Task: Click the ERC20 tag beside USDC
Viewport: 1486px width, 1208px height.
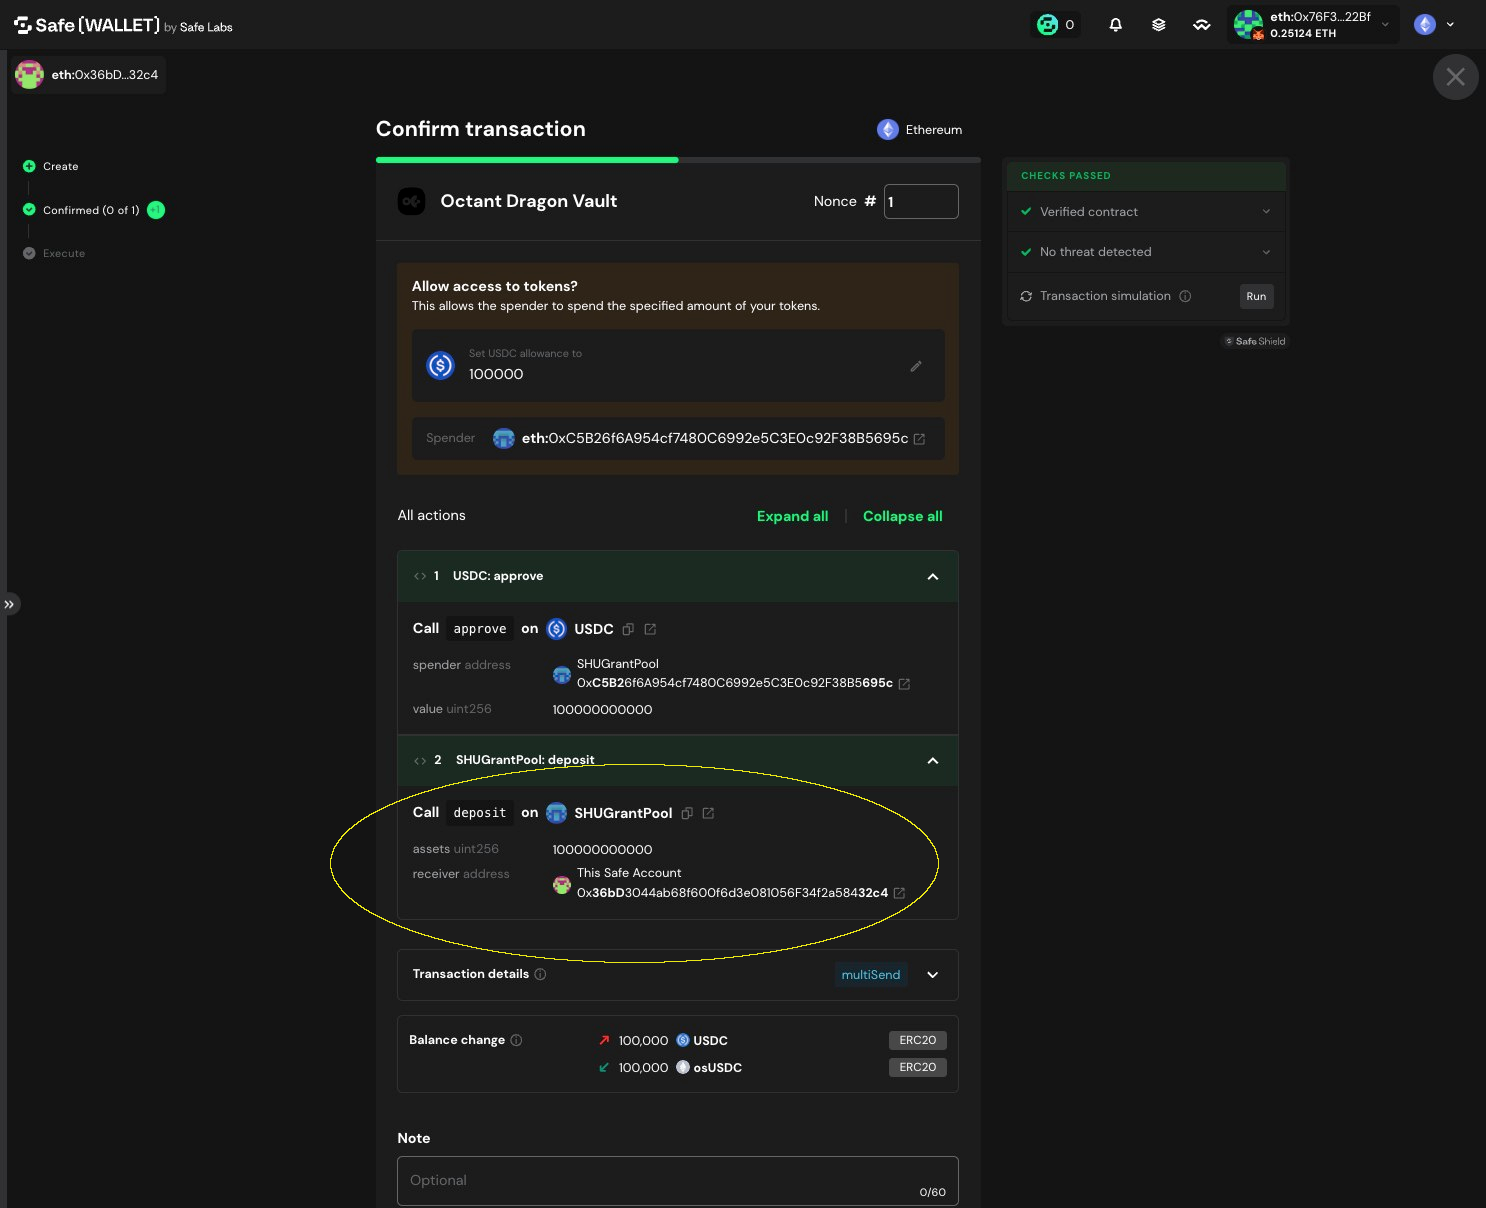Action: click(x=917, y=1040)
